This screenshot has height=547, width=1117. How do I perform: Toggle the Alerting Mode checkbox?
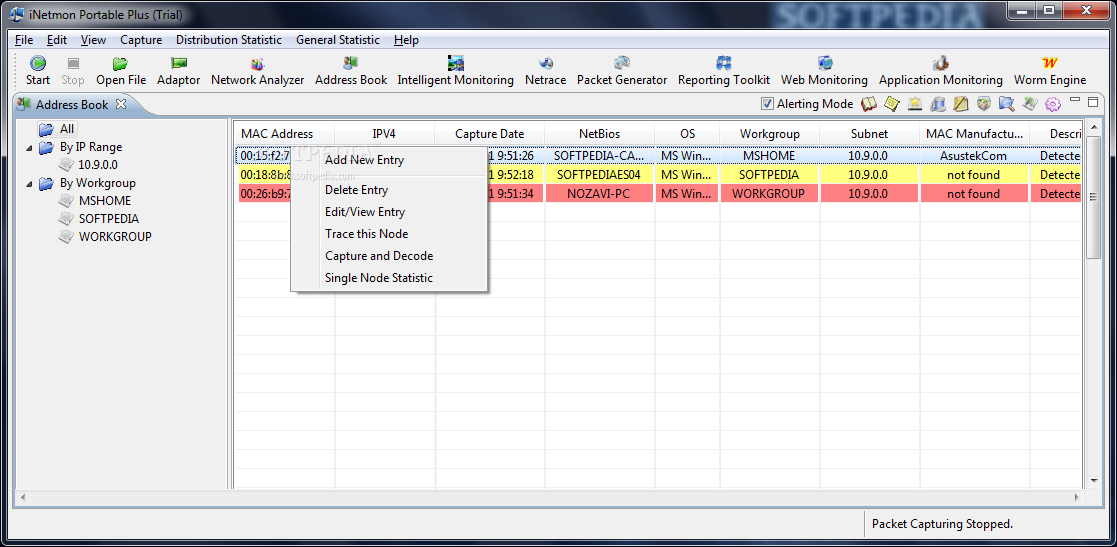pyautogui.click(x=767, y=104)
